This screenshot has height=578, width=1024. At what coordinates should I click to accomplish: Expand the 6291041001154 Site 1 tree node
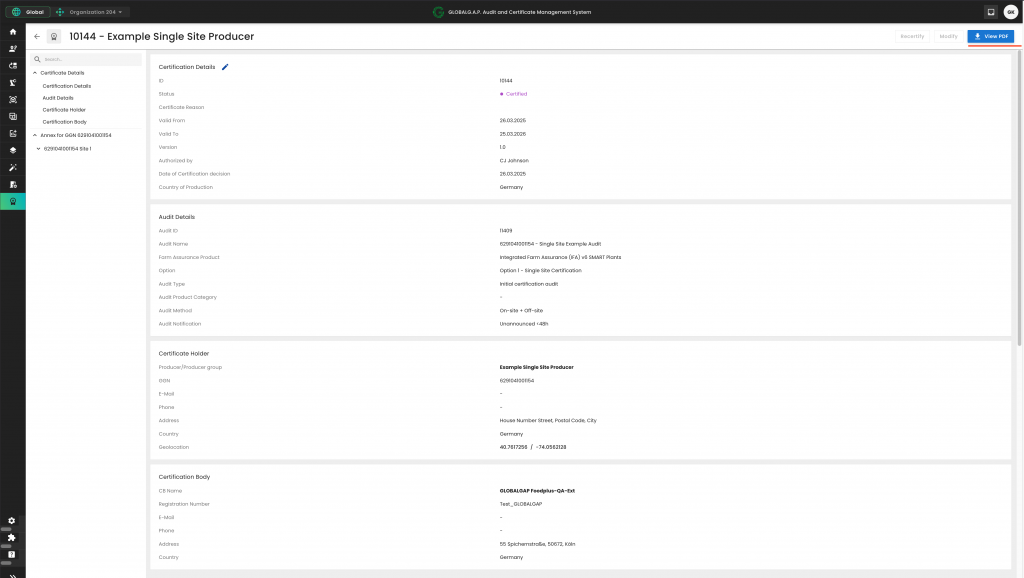(38, 149)
